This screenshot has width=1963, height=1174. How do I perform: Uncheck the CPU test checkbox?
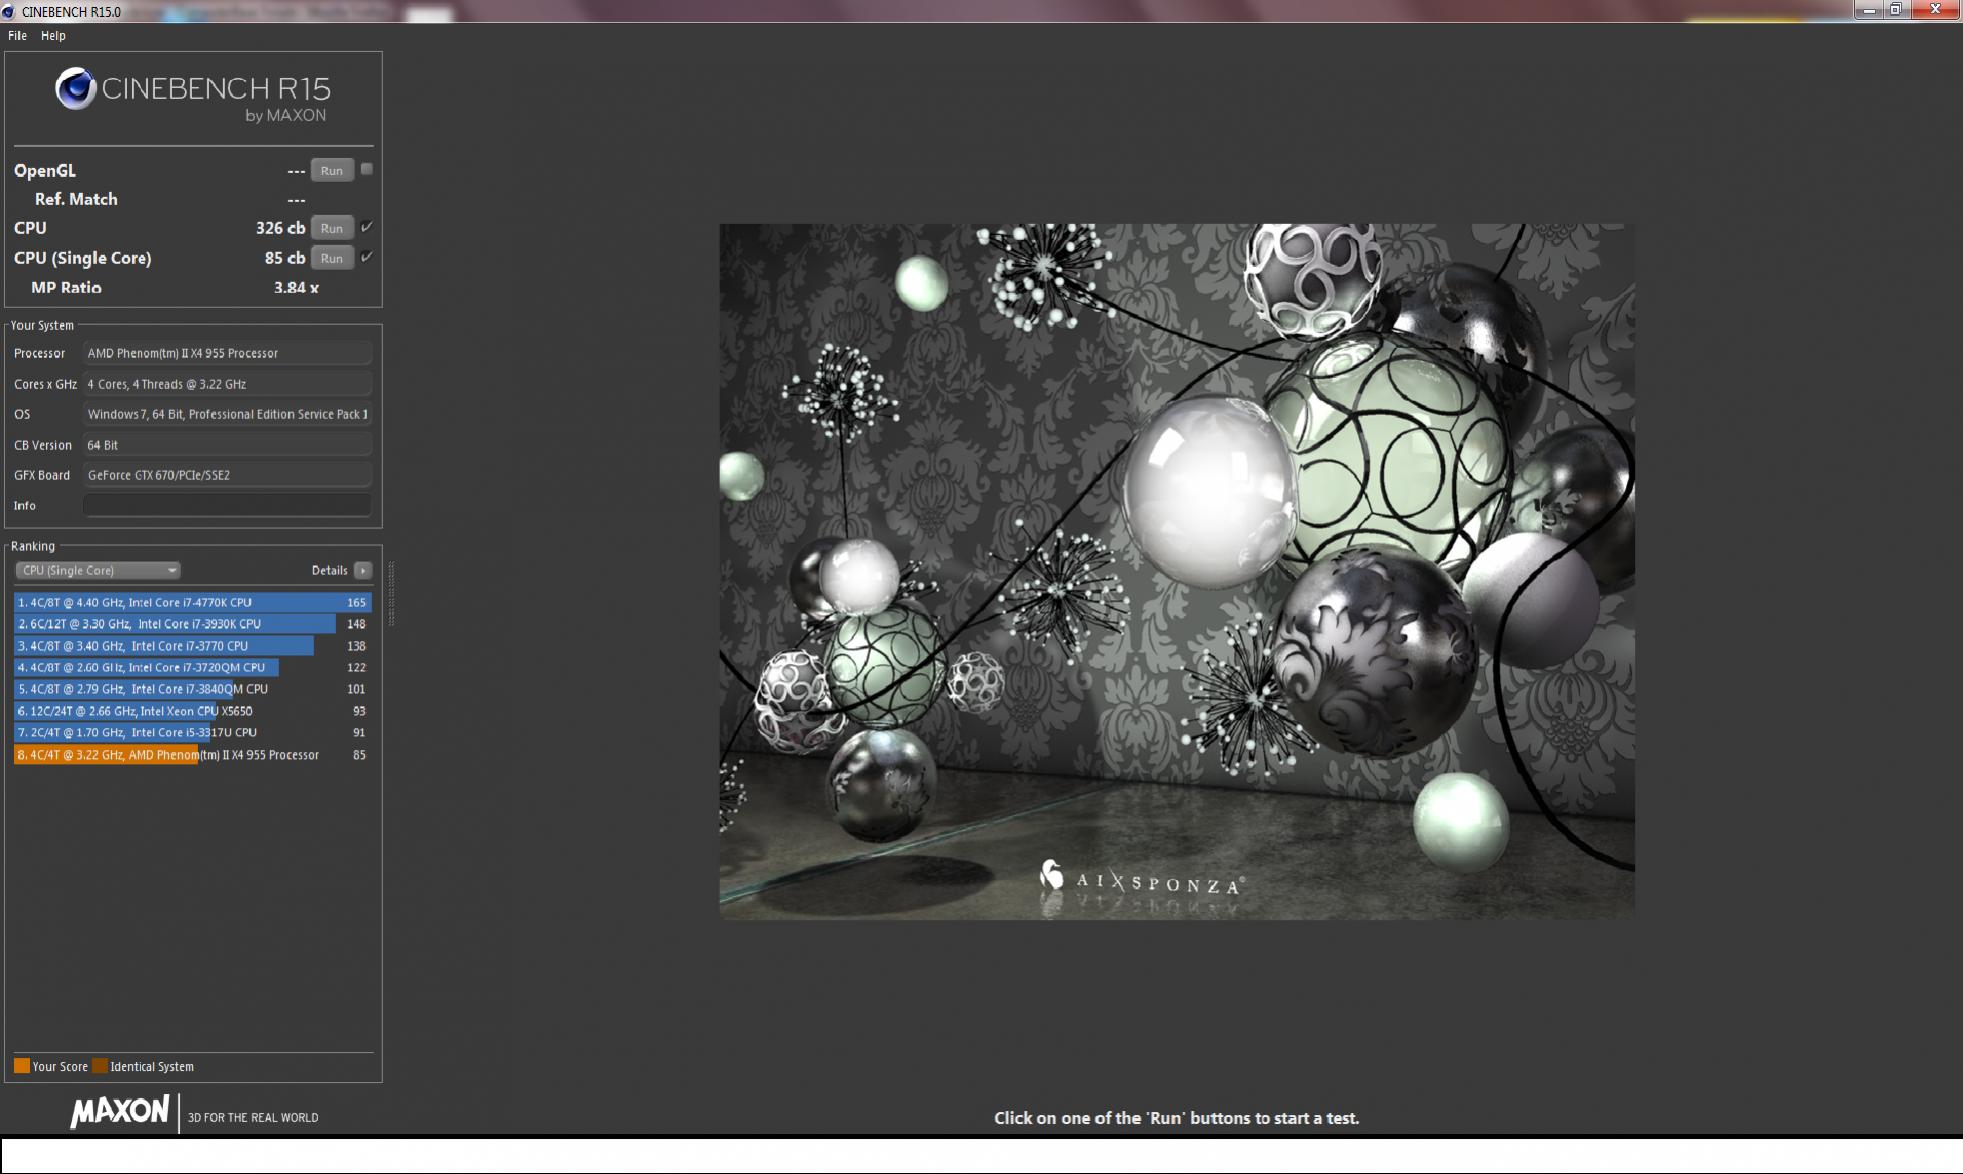click(x=367, y=227)
